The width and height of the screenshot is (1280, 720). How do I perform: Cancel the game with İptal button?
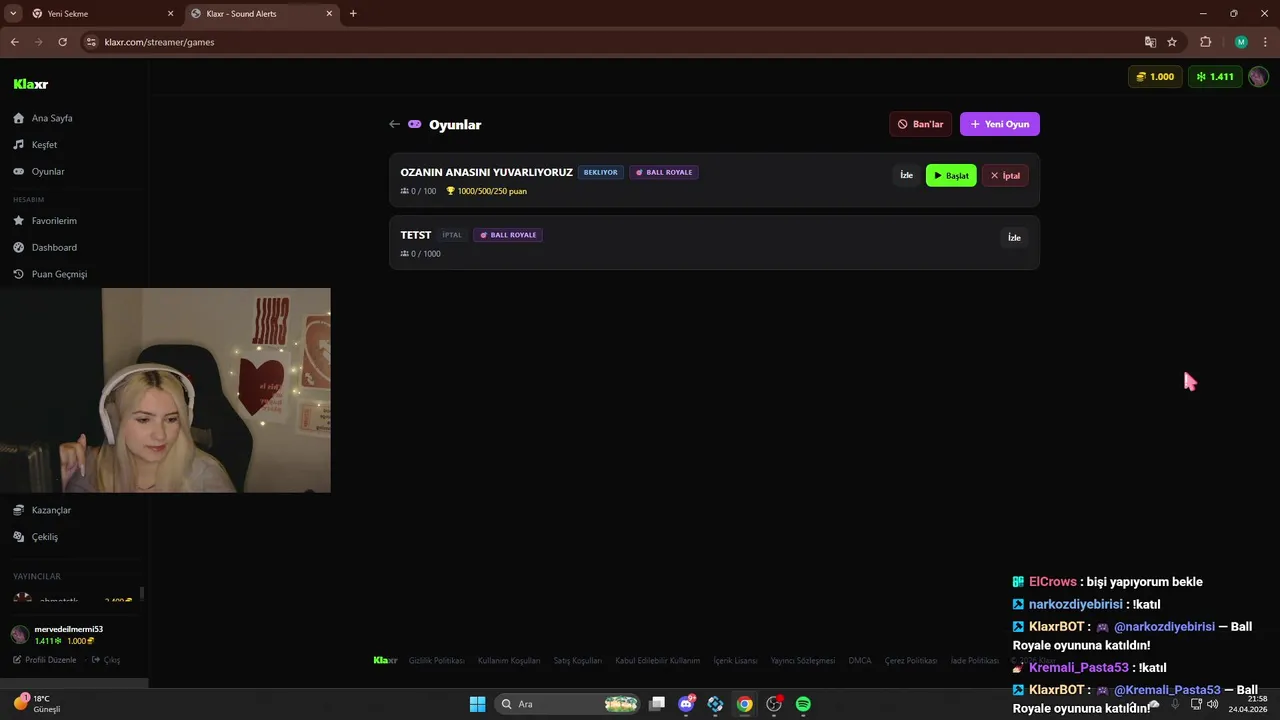click(1005, 175)
